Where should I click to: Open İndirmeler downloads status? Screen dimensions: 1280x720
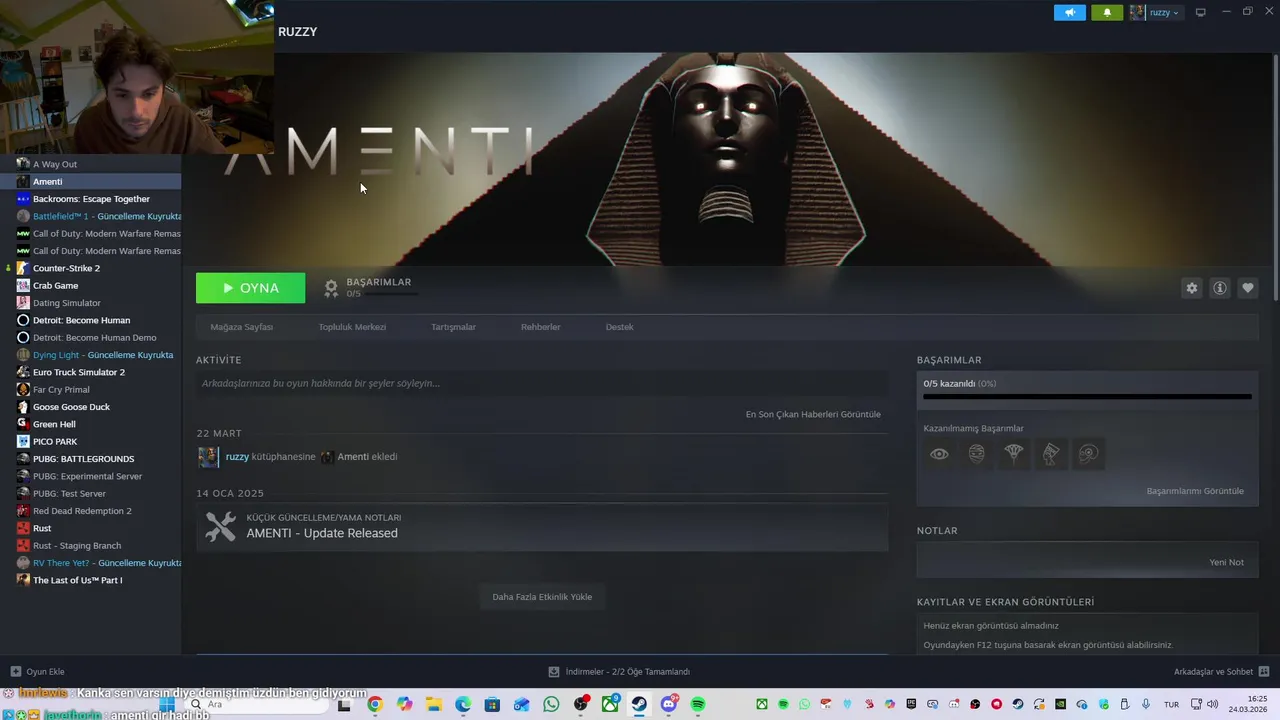pos(619,672)
